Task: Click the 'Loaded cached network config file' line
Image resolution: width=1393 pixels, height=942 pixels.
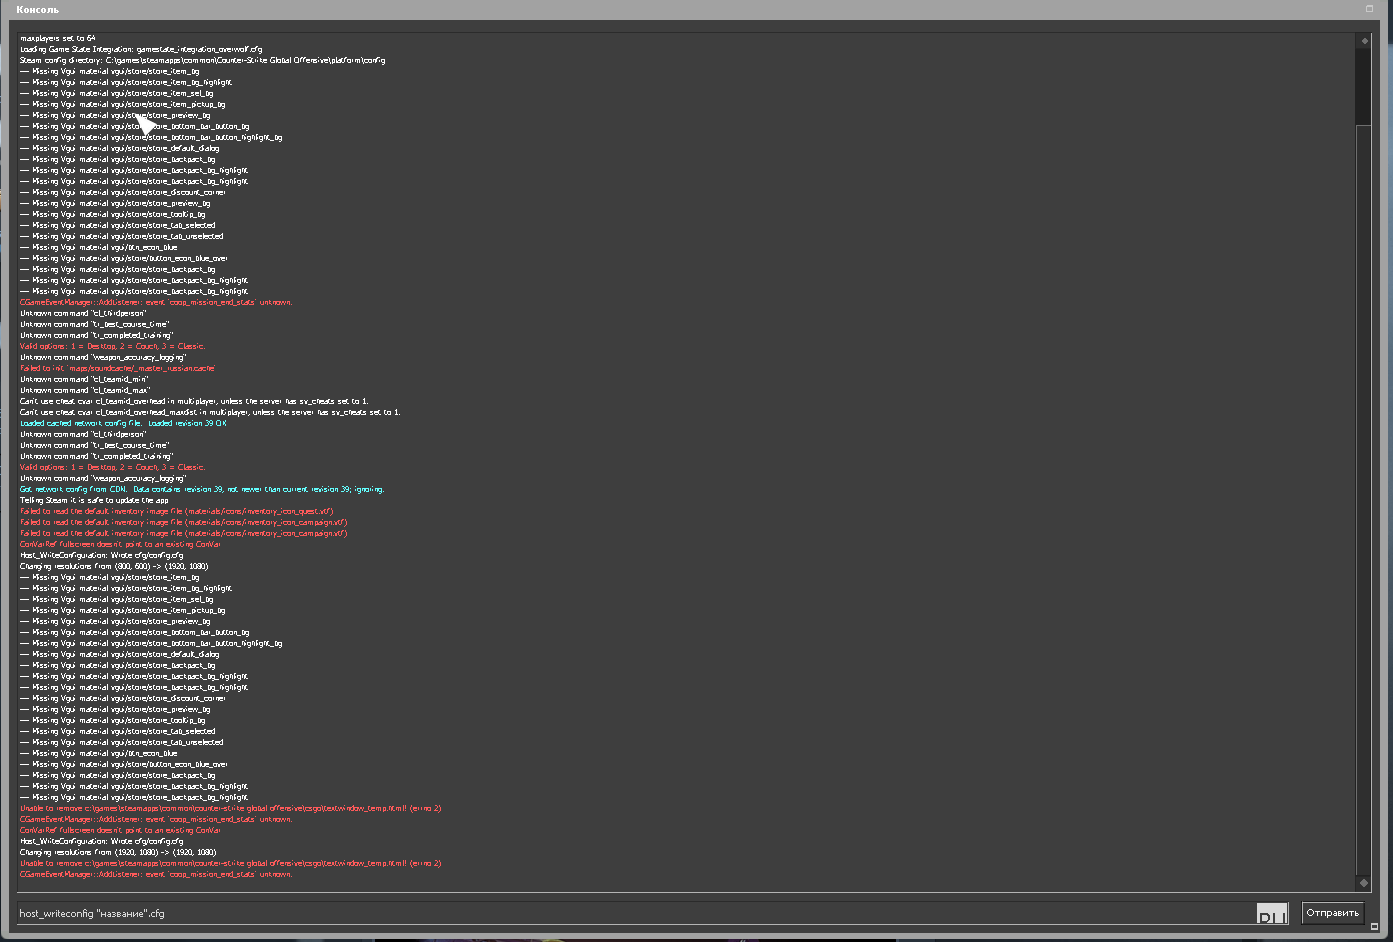Action: coord(123,423)
